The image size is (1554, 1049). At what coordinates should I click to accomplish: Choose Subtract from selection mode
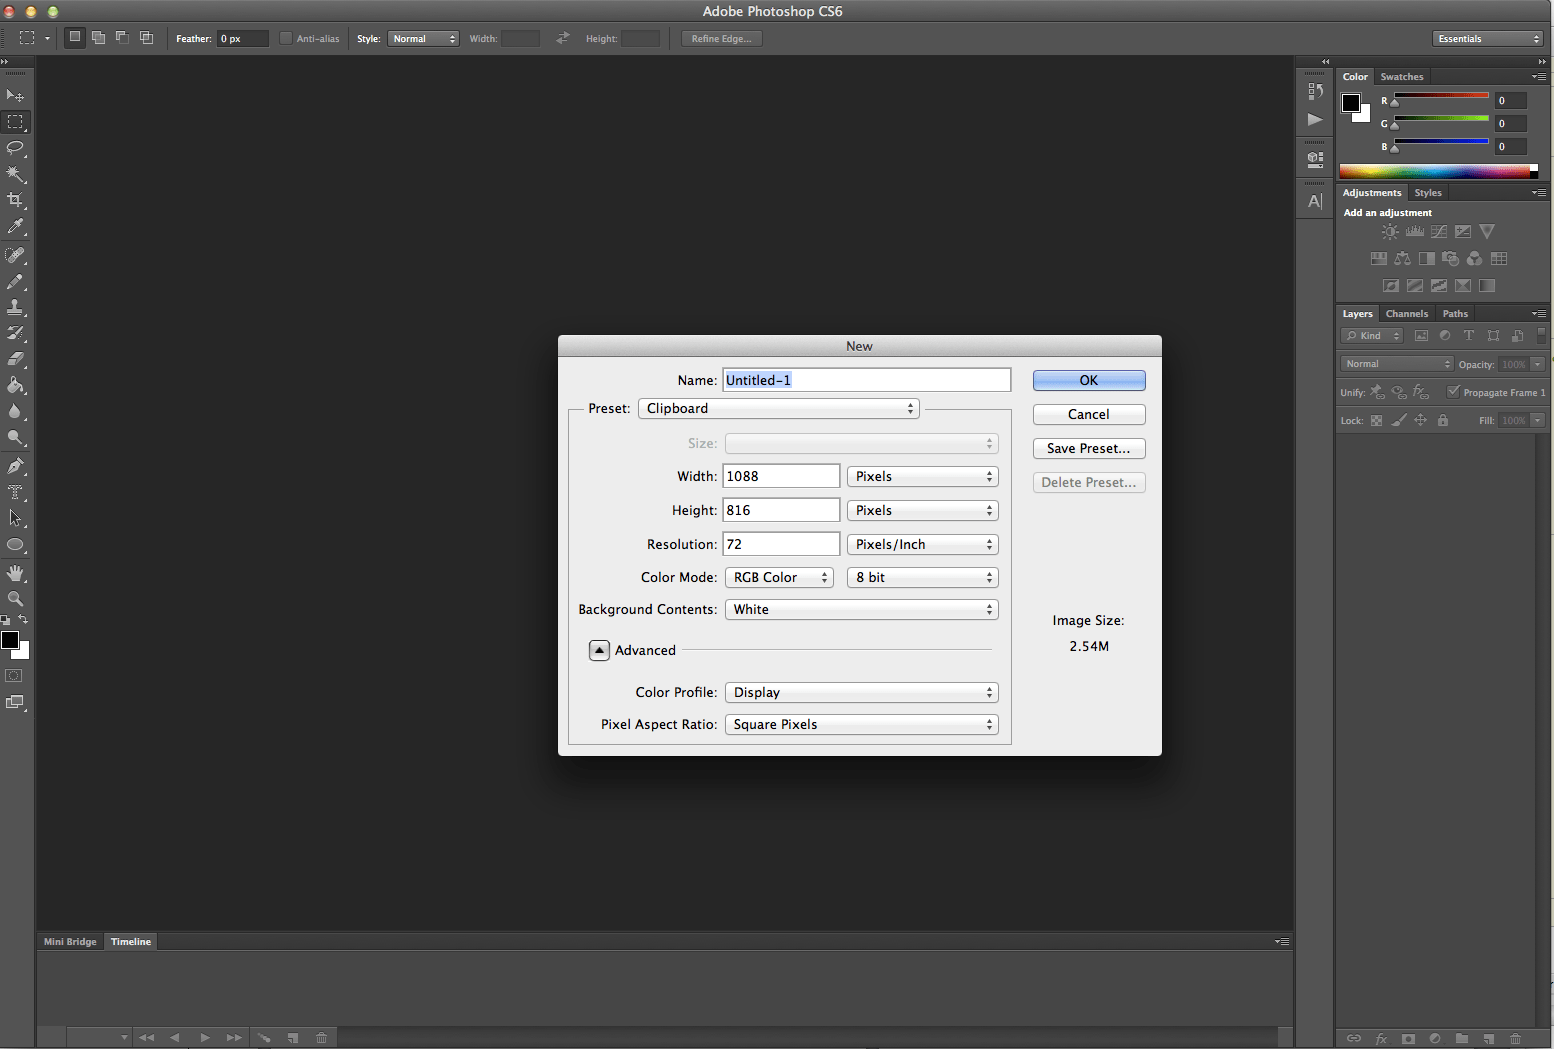(x=122, y=38)
